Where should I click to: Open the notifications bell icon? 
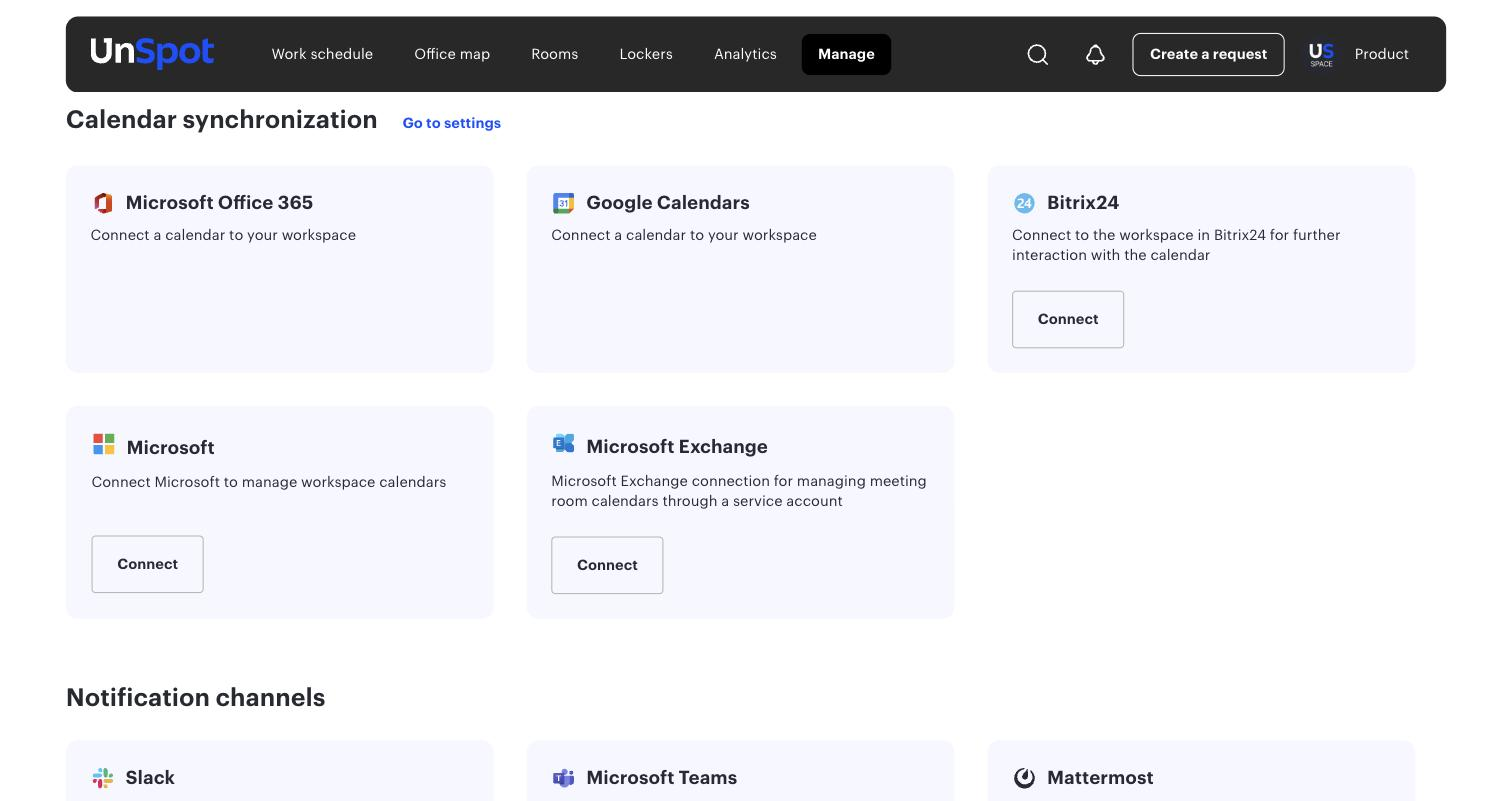click(x=1095, y=55)
